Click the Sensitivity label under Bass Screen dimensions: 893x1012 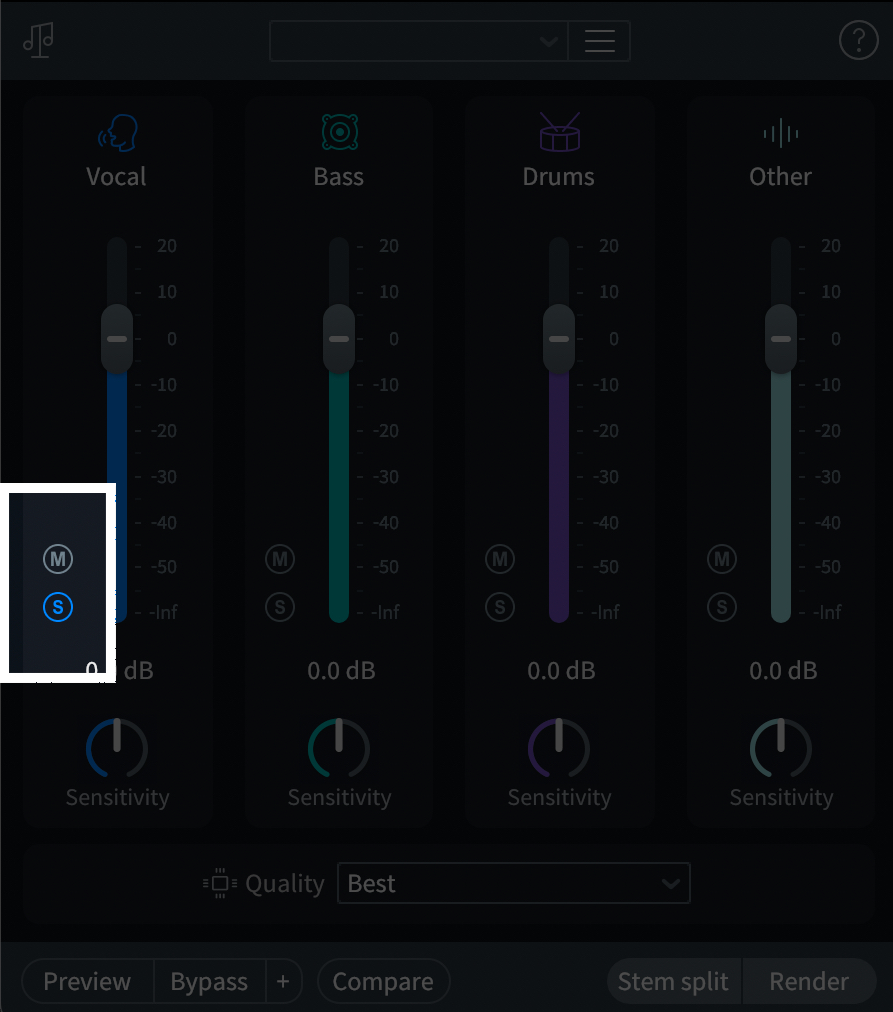339,798
